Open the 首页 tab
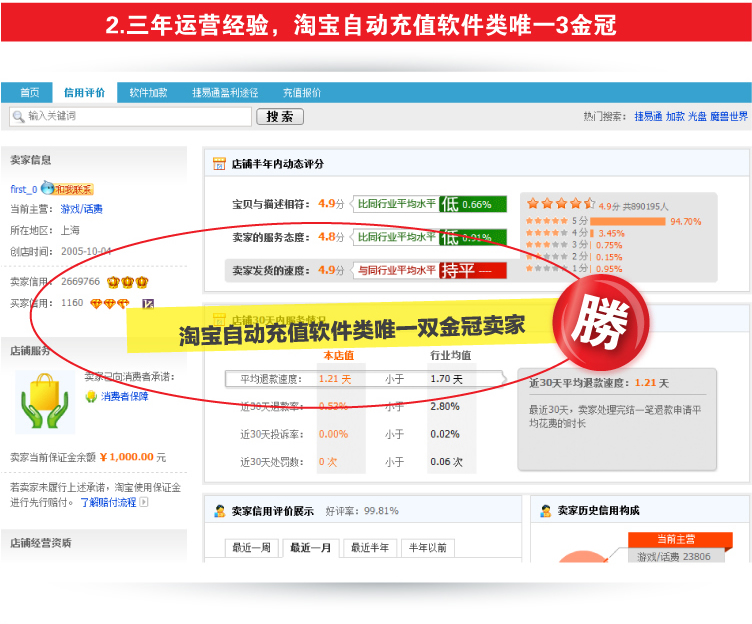 tap(30, 93)
